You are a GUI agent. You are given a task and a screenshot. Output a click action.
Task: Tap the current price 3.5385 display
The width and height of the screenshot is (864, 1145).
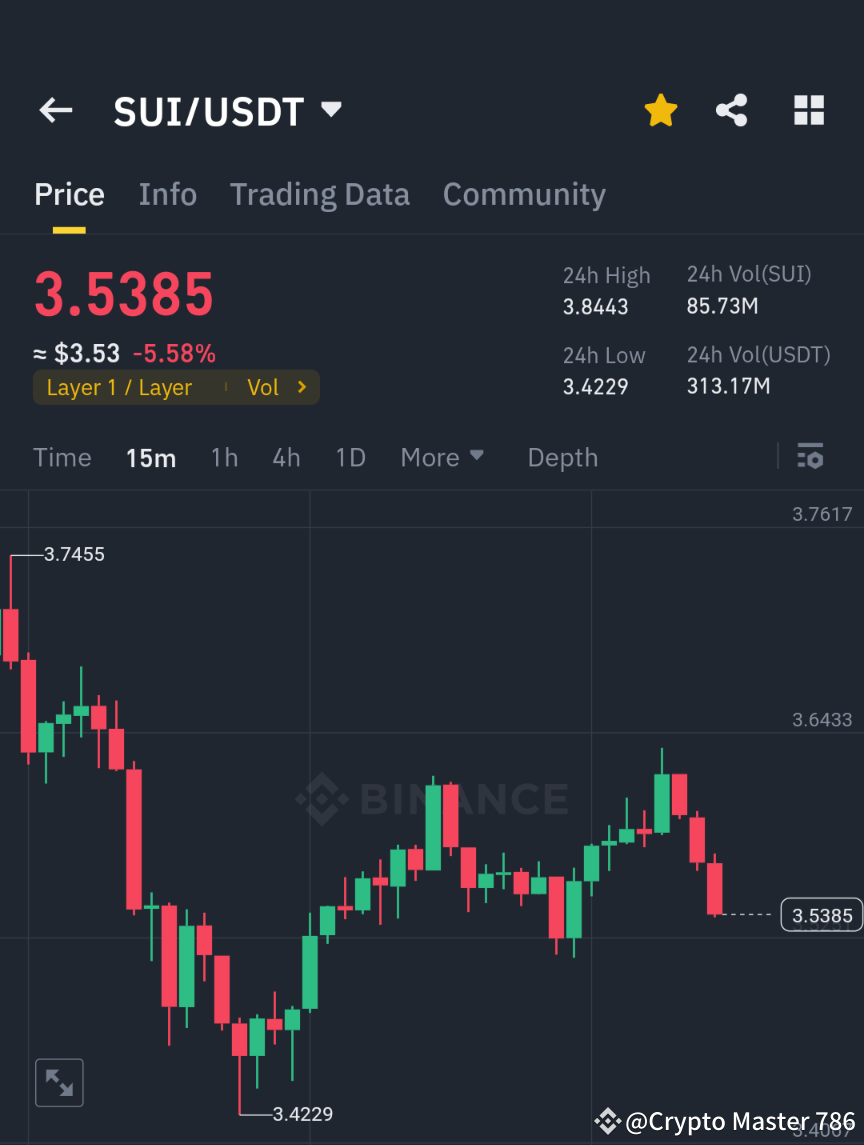pyautogui.click(x=122, y=294)
